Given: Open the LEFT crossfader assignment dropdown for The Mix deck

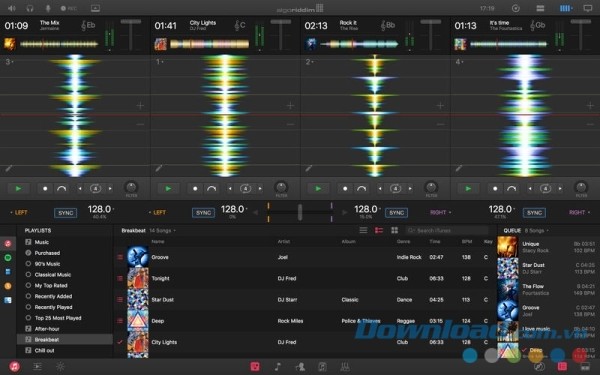Looking at the screenshot, I should [19, 212].
